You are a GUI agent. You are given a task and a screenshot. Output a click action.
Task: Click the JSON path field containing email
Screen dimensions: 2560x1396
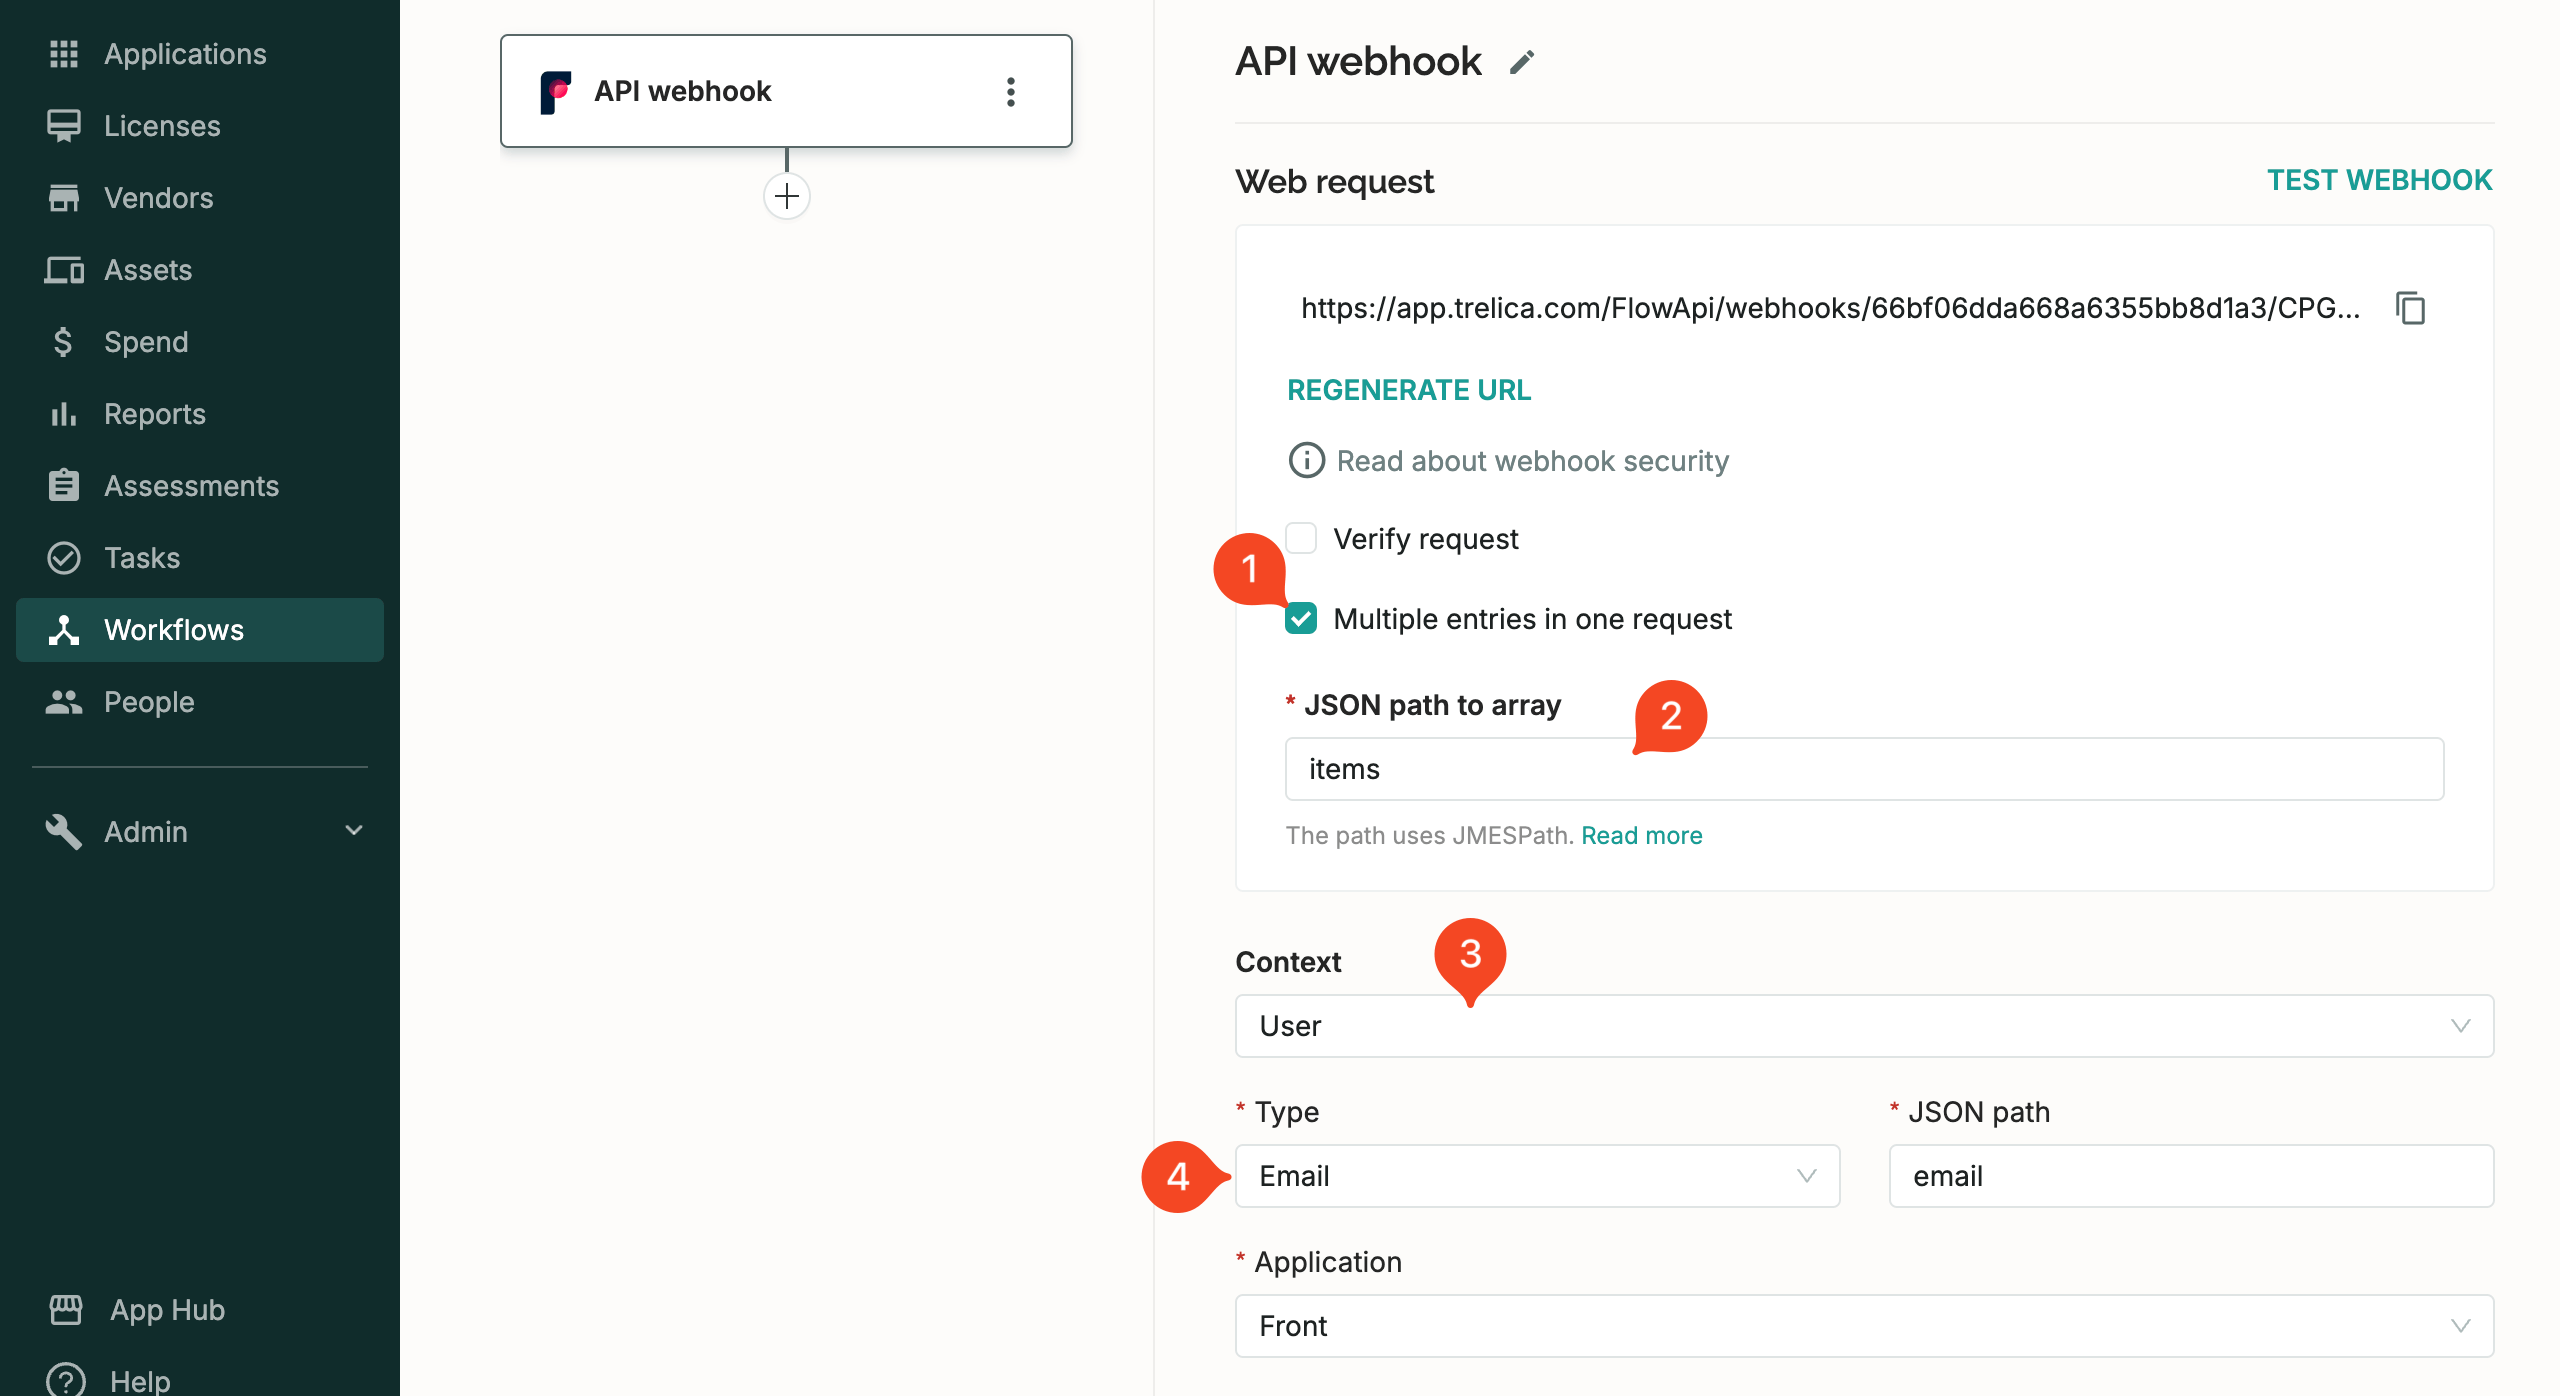[2191, 1176]
